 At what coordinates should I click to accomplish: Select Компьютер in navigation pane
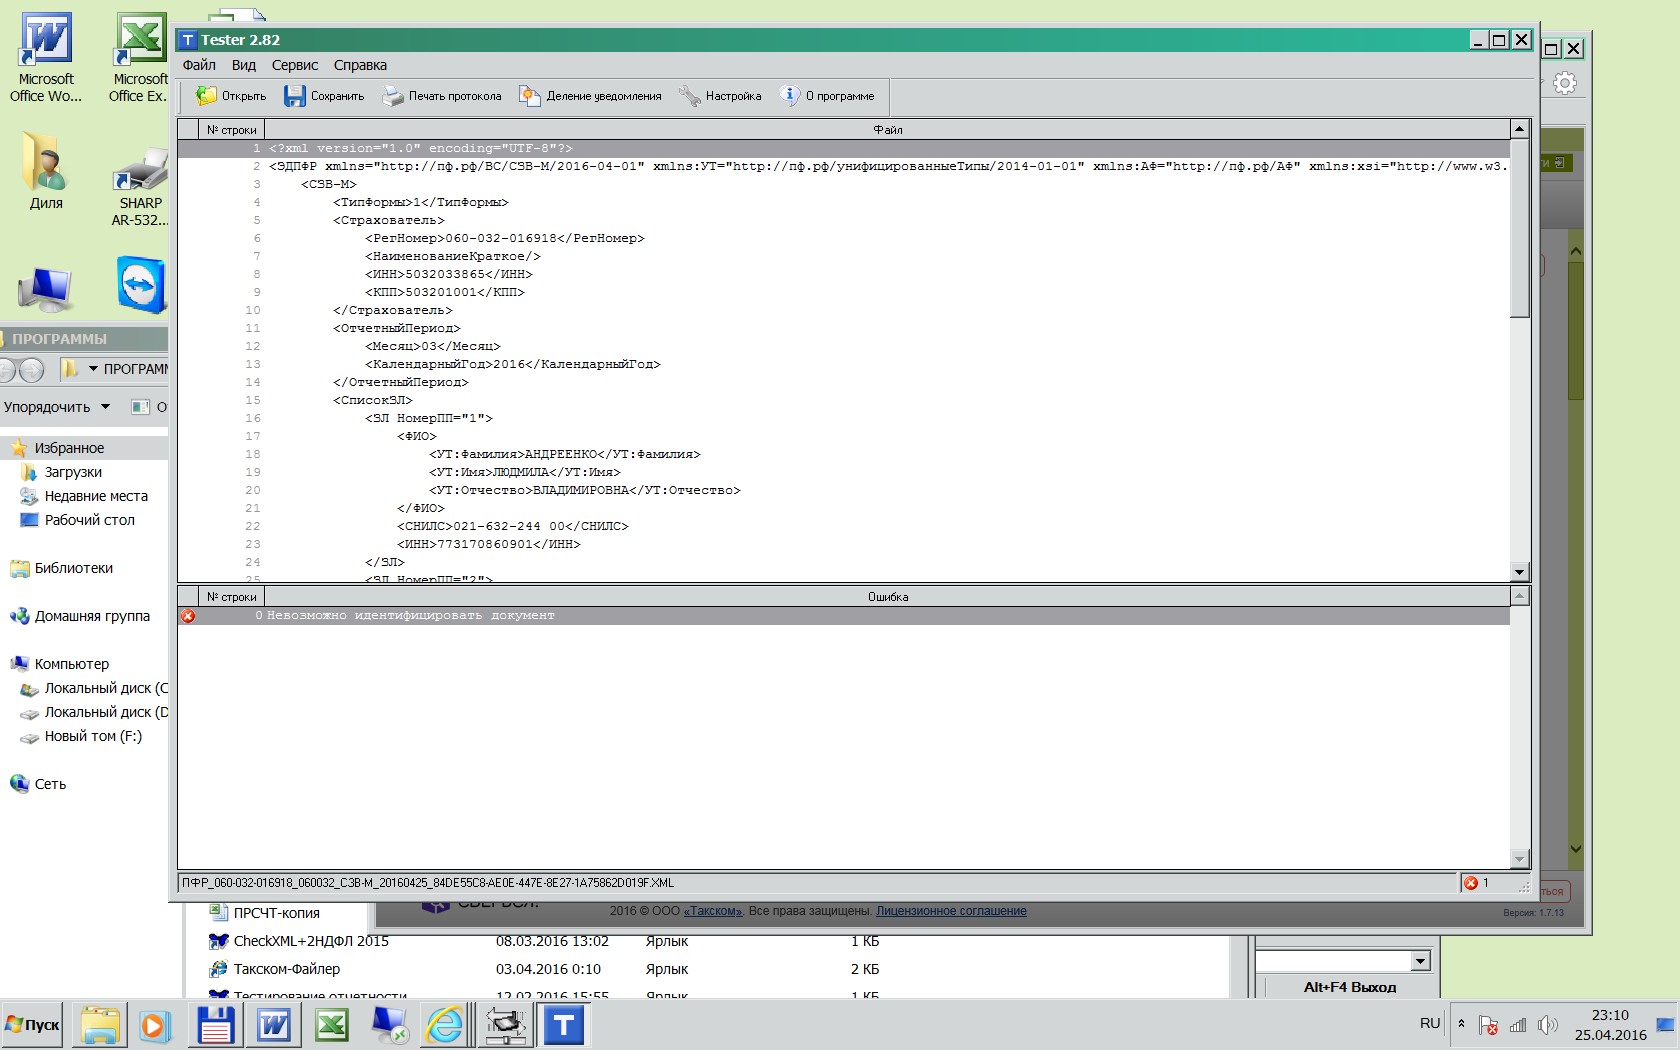71,664
